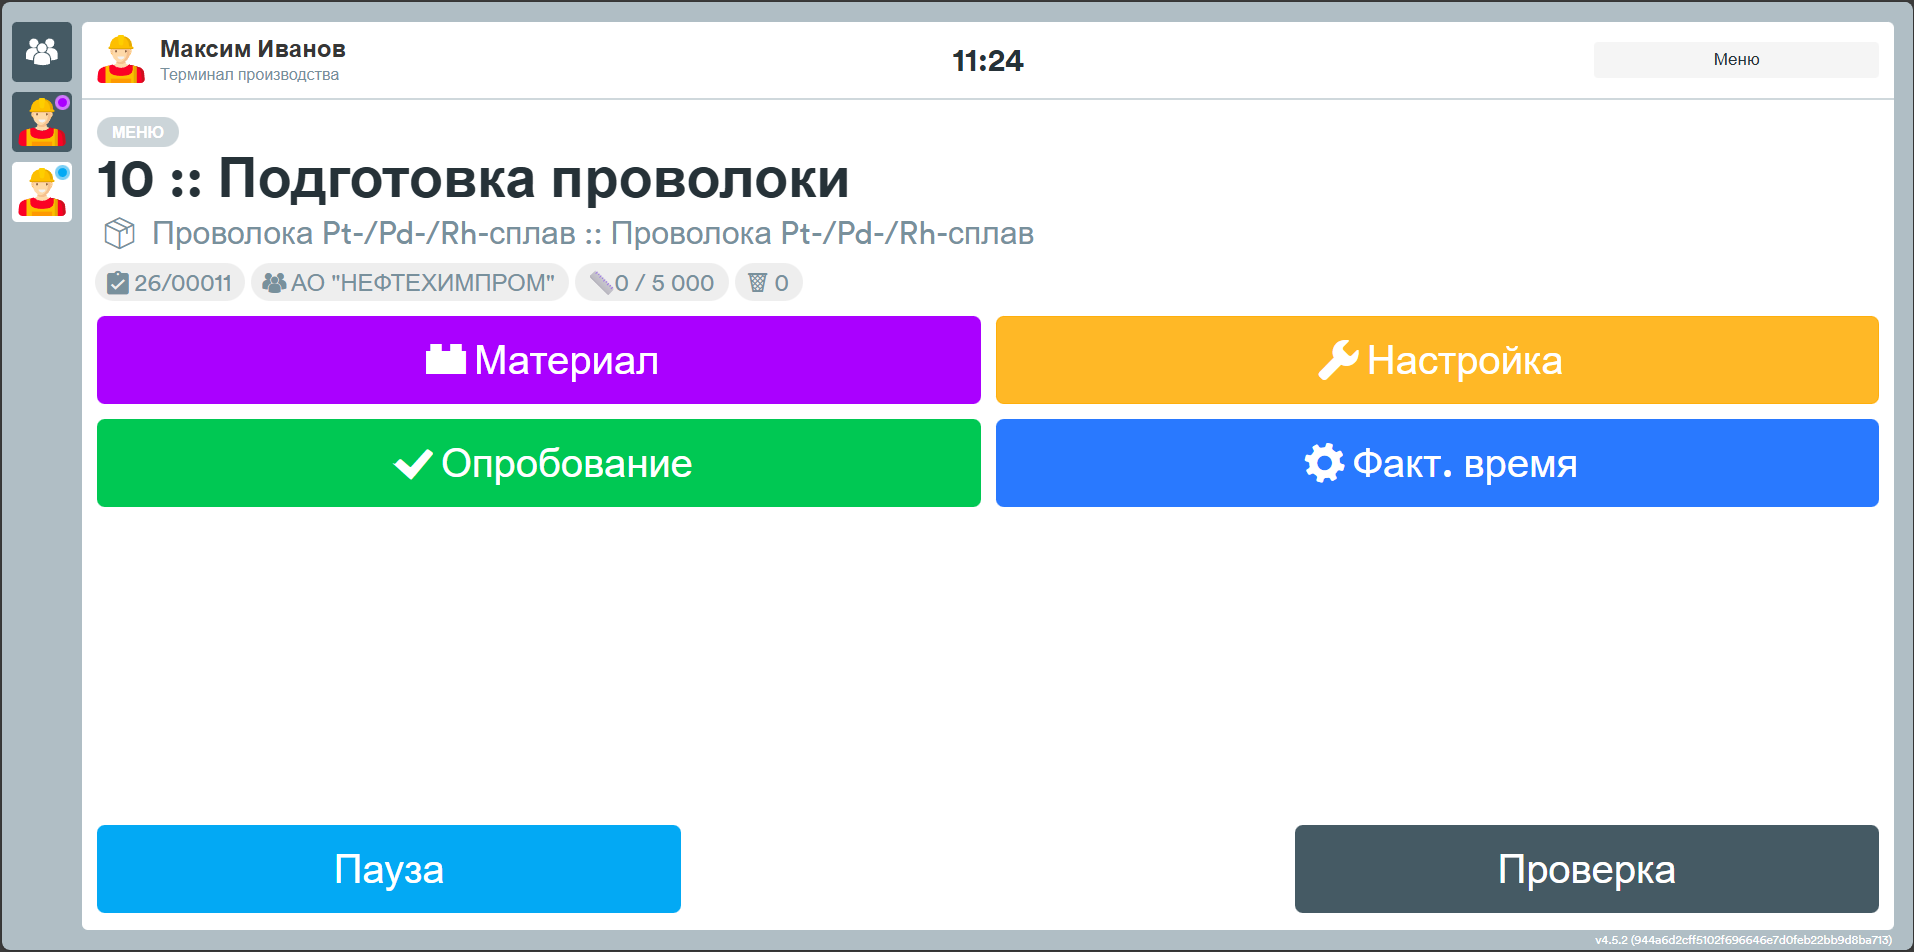Click the green Опробование button
1914x952 pixels.
(x=539, y=463)
